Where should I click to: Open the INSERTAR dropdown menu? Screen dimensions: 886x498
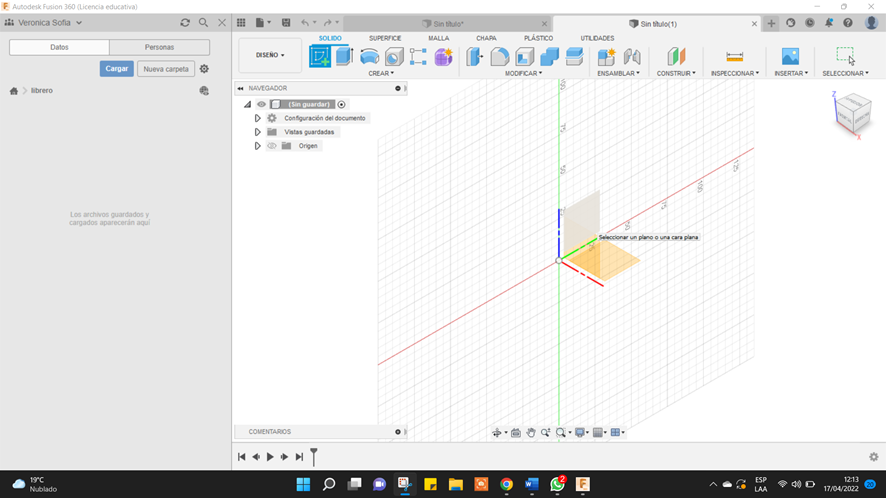pos(791,73)
